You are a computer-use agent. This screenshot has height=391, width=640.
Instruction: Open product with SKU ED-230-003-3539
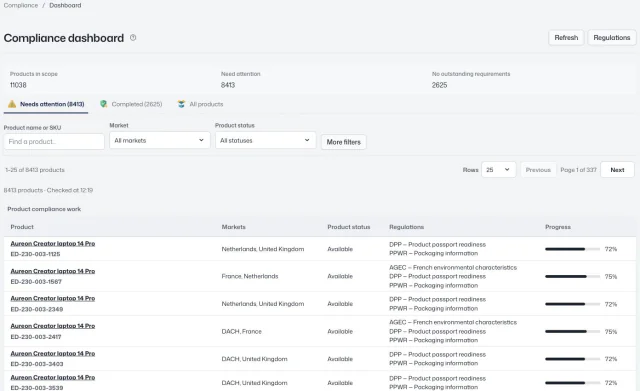53,378
